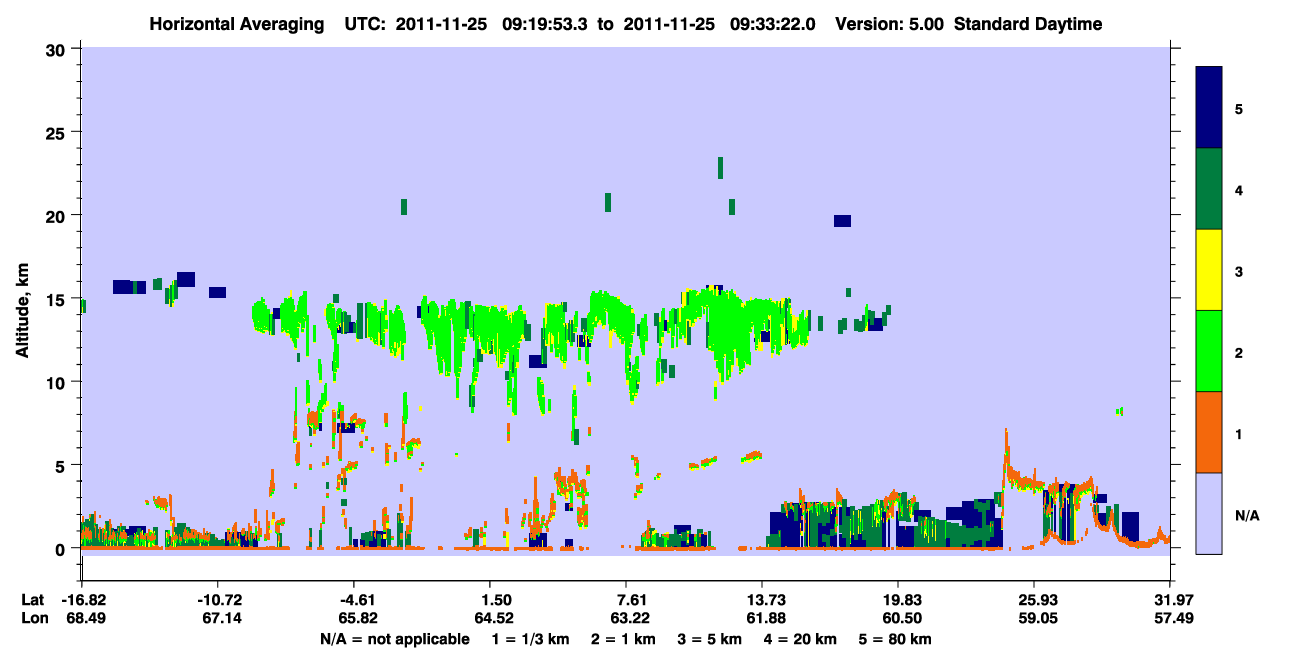Image resolution: width=1300 pixels, height=667 pixels.
Task: Click the orange level 1 color swatch
Action: [1209, 432]
